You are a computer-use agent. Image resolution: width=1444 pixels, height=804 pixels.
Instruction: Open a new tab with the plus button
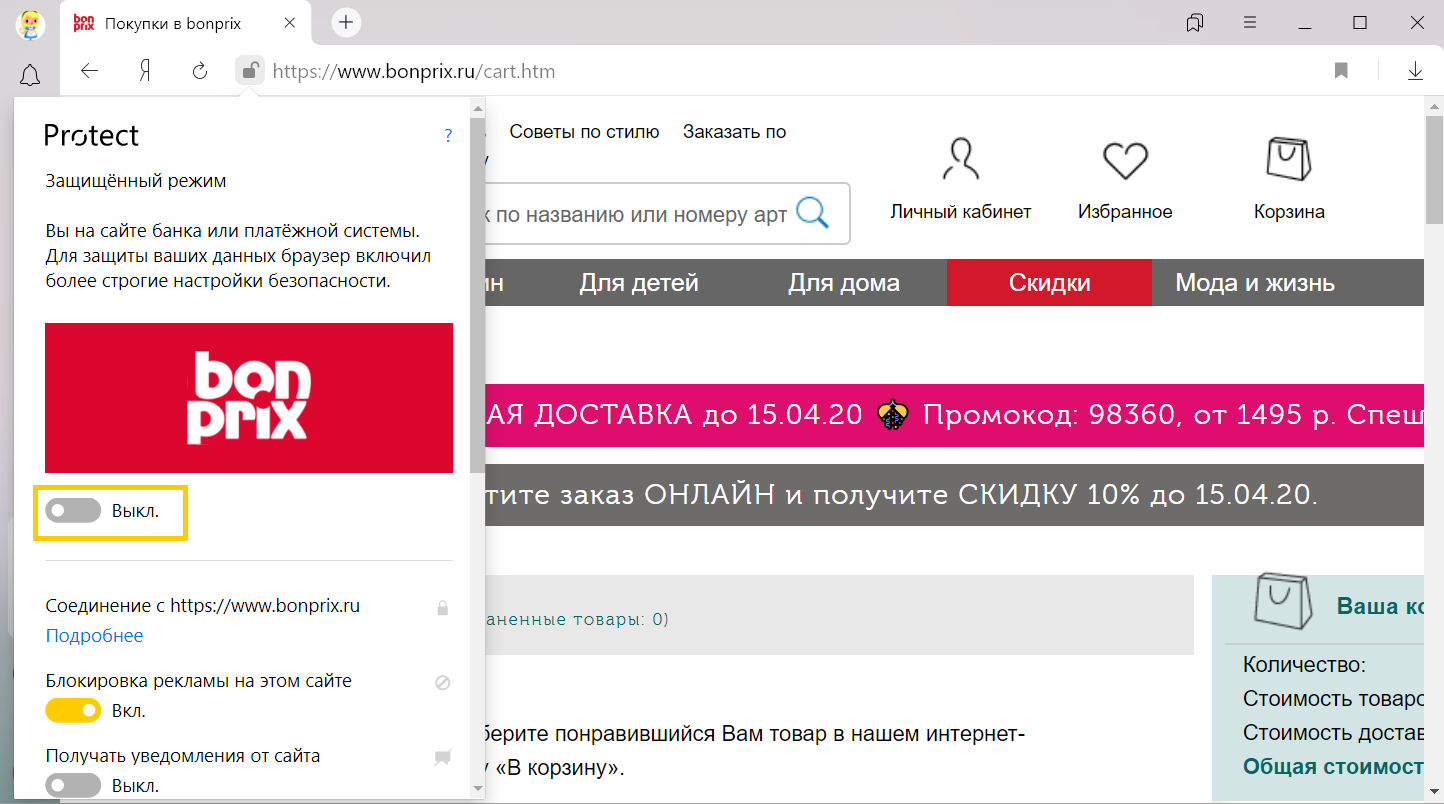click(x=346, y=22)
